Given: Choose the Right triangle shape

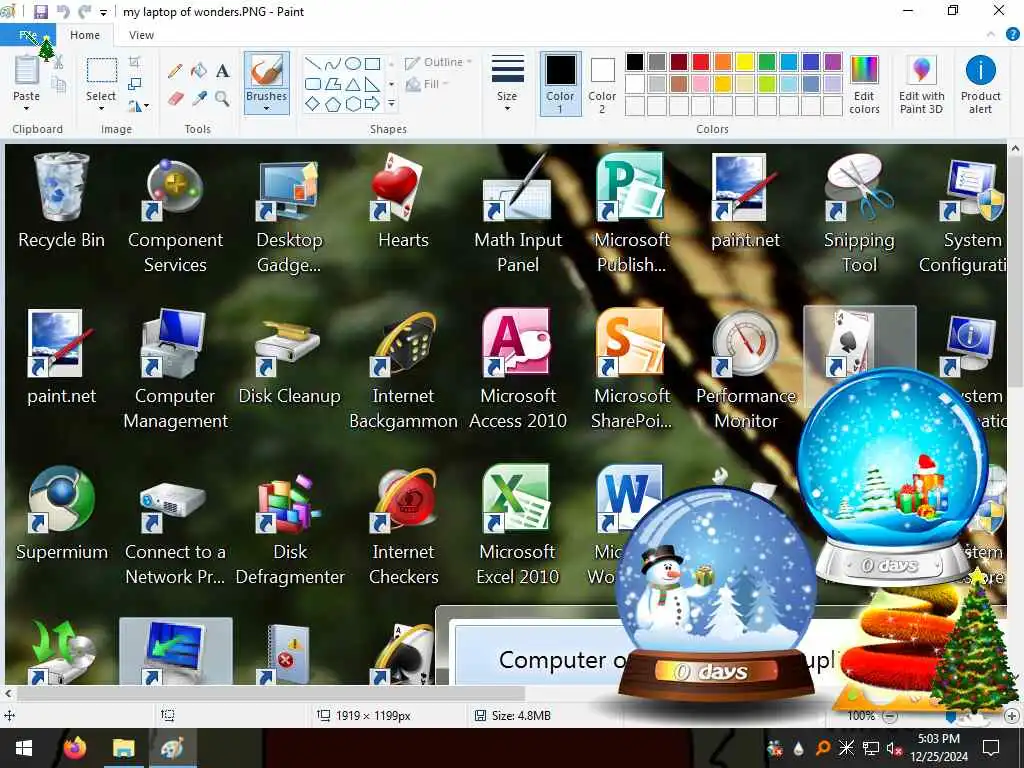Looking at the screenshot, I should (x=372, y=84).
